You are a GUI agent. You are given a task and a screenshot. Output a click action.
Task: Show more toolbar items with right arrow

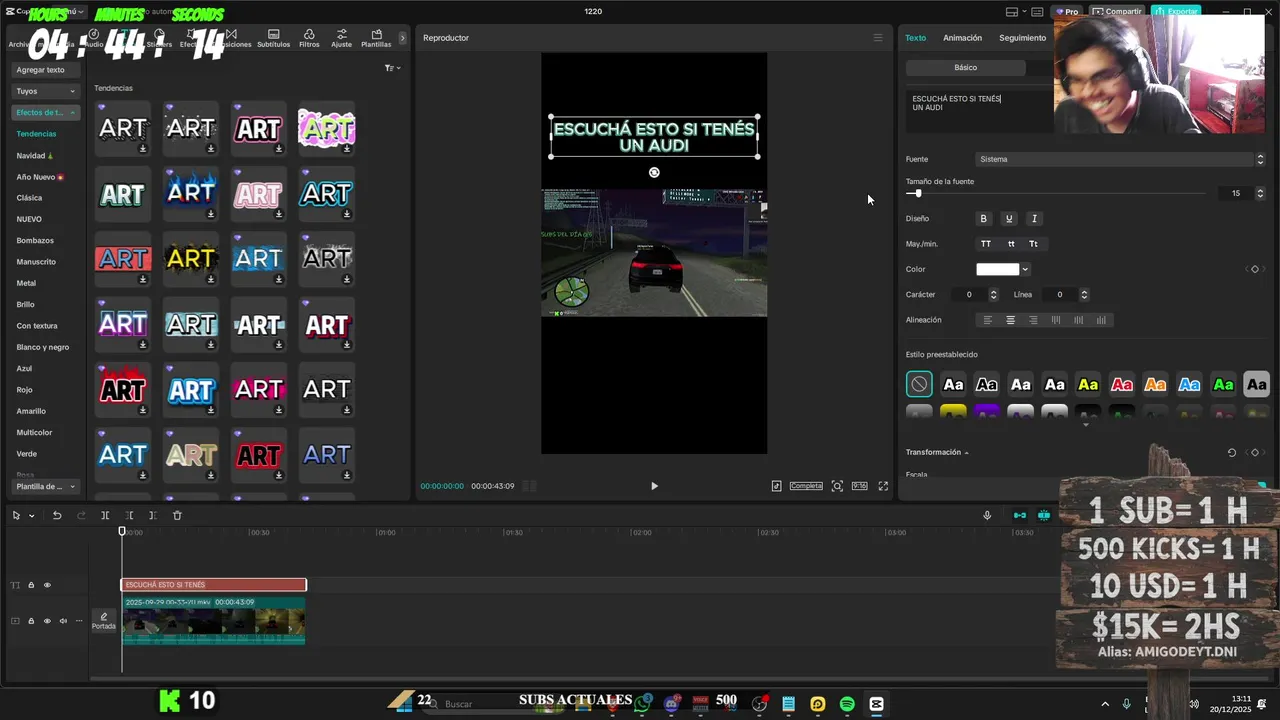point(403,38)
